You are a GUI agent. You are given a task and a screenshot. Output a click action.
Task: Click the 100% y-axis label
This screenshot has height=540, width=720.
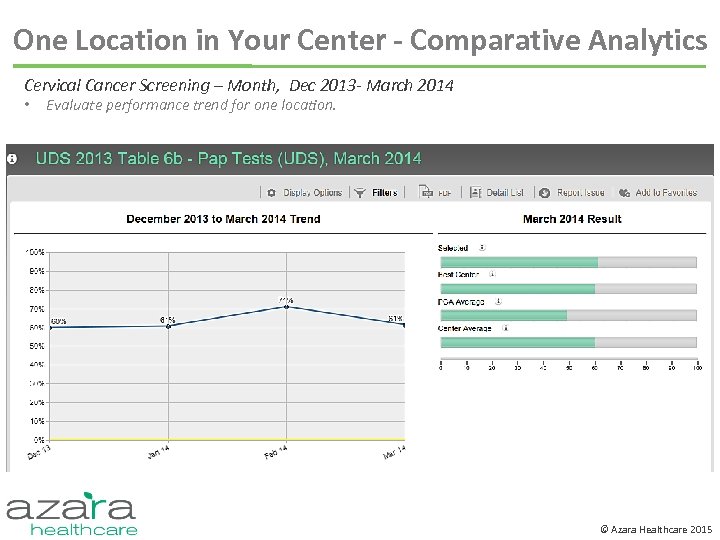35,252
